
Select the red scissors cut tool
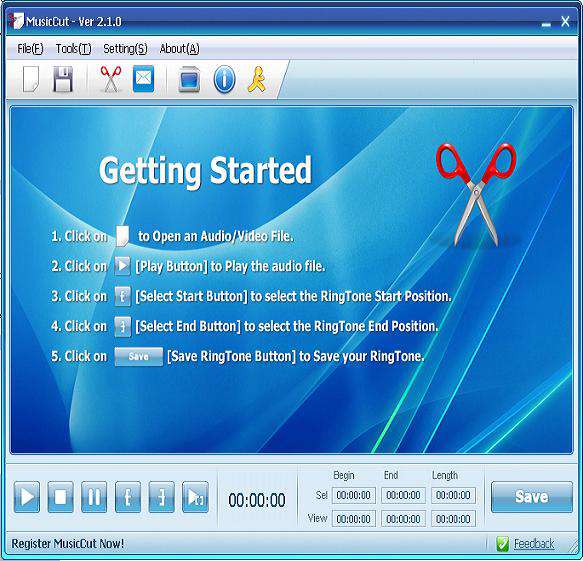111,79
